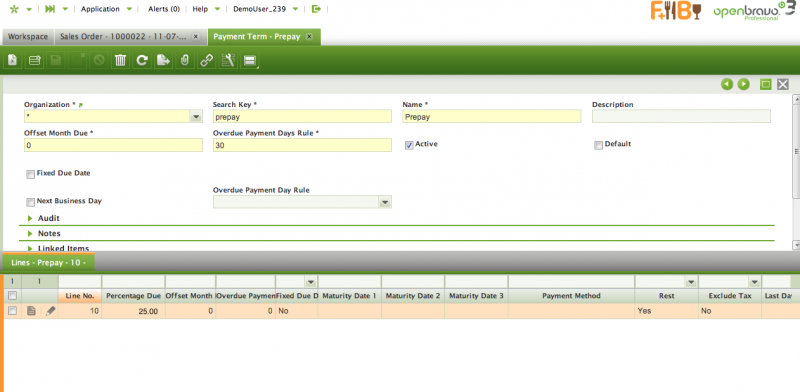Click the 25.00 percentage cell
Image resolution: width=800 pixels, height=392 pixels.
[x=133, y=311]
